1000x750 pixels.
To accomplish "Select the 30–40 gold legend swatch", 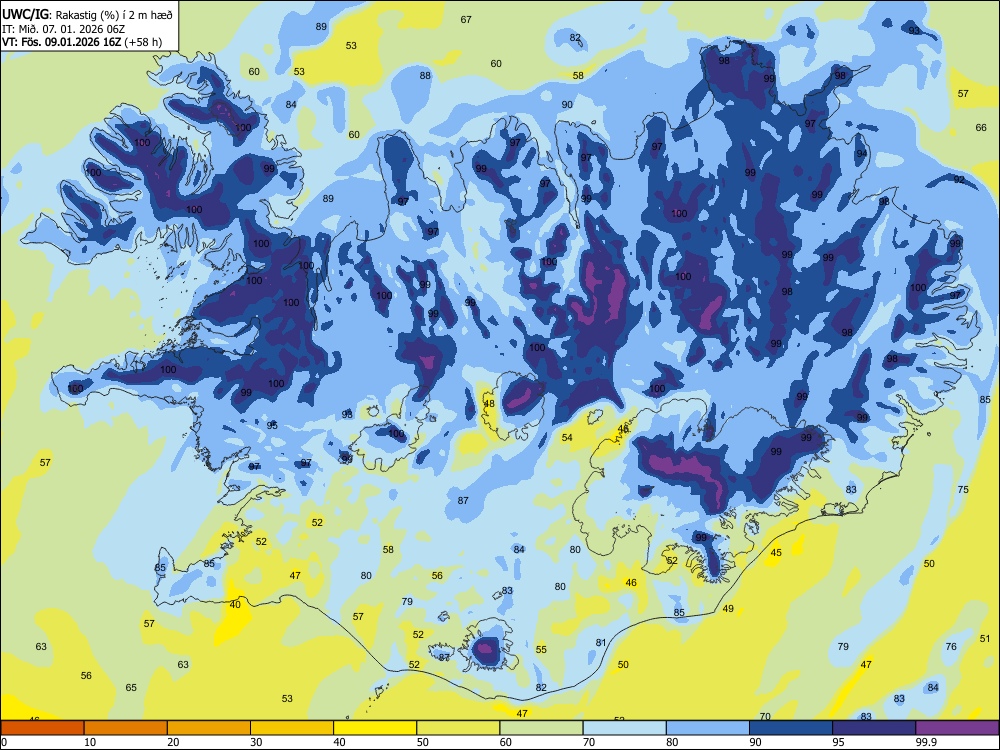I will (x=292, y=728).
